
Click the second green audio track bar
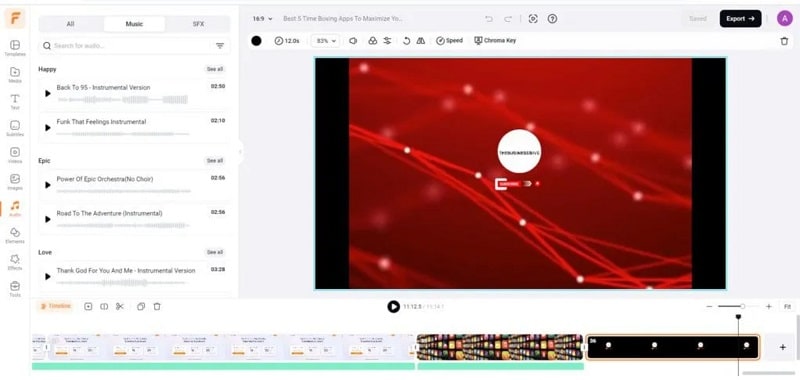coord(501,366)
